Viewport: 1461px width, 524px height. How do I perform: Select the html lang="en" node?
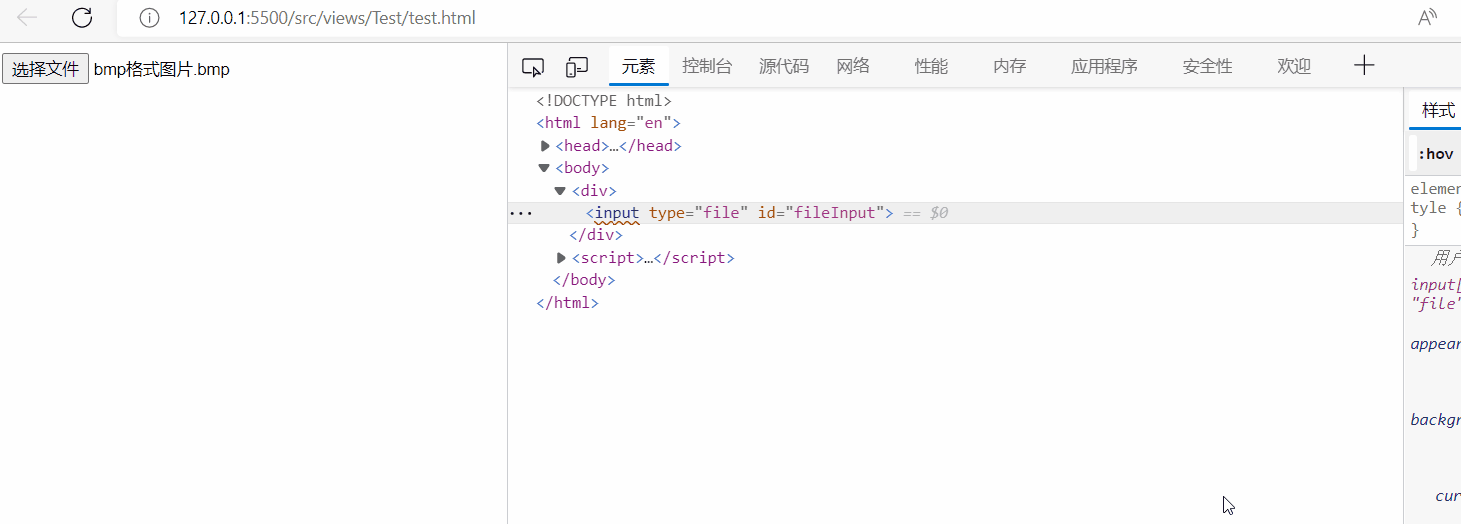pyautogui.click(x=608, y=123)
